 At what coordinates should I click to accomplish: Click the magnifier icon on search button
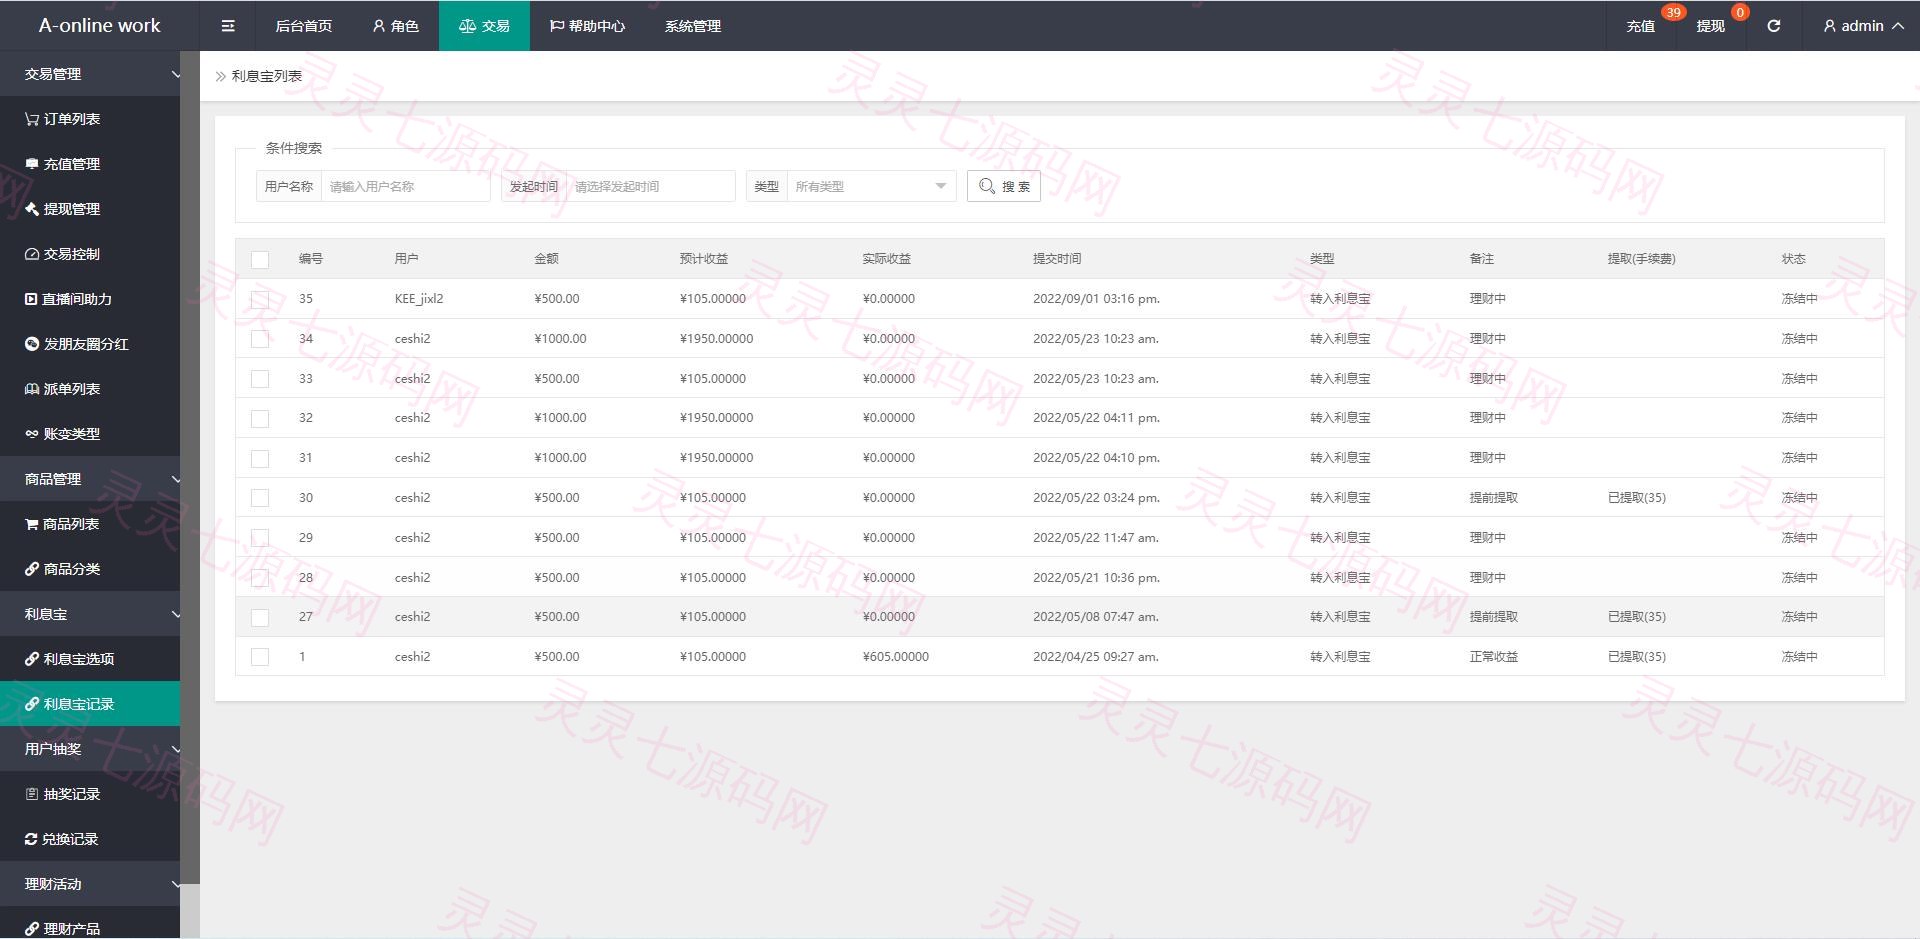coord(987,186)
